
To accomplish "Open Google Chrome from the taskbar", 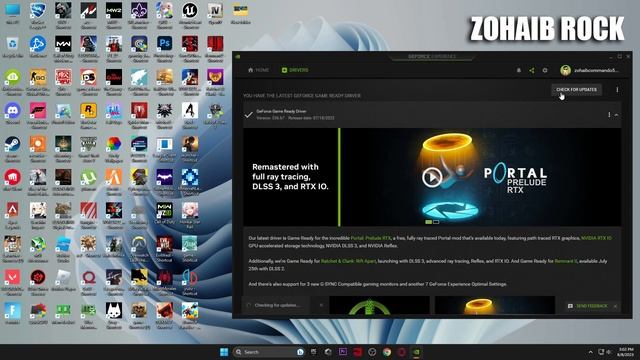I will coord(387,352).
